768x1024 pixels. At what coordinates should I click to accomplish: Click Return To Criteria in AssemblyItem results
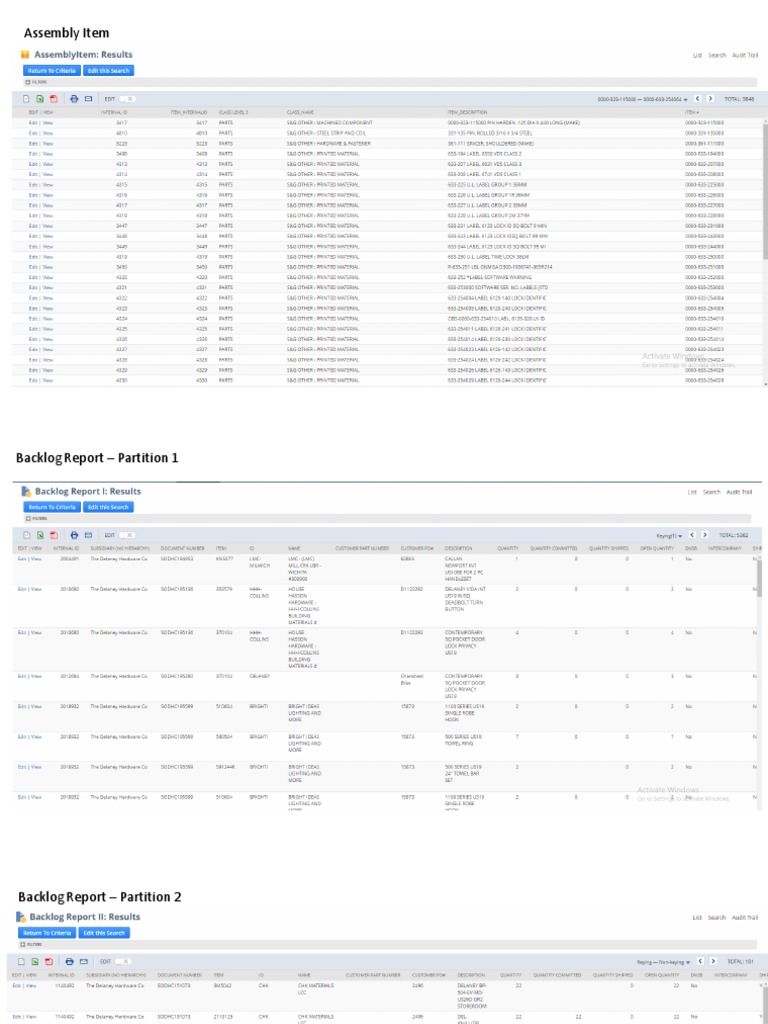pyautogui.click(x=52, y=71)
